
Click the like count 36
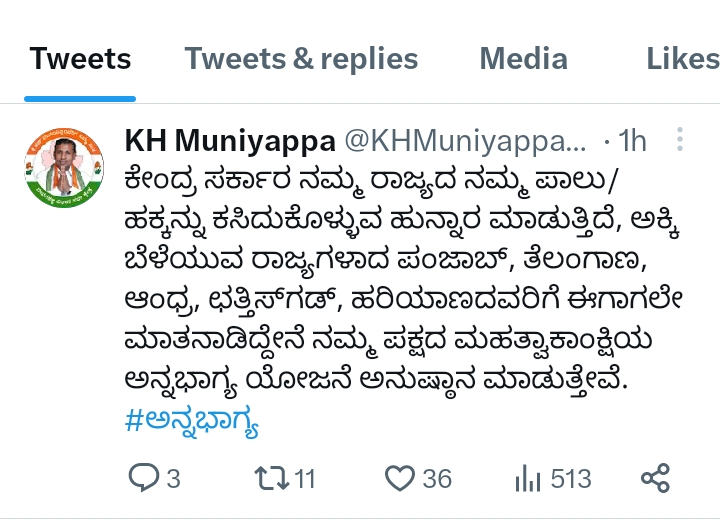click(437, 479)
